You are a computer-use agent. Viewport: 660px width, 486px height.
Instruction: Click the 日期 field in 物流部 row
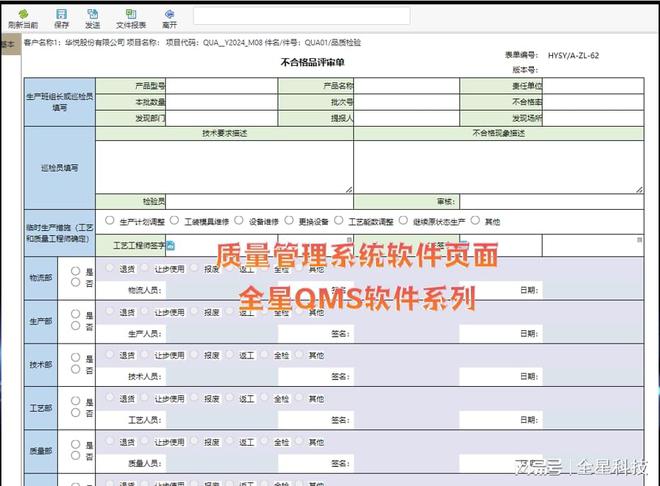point(593,290)
